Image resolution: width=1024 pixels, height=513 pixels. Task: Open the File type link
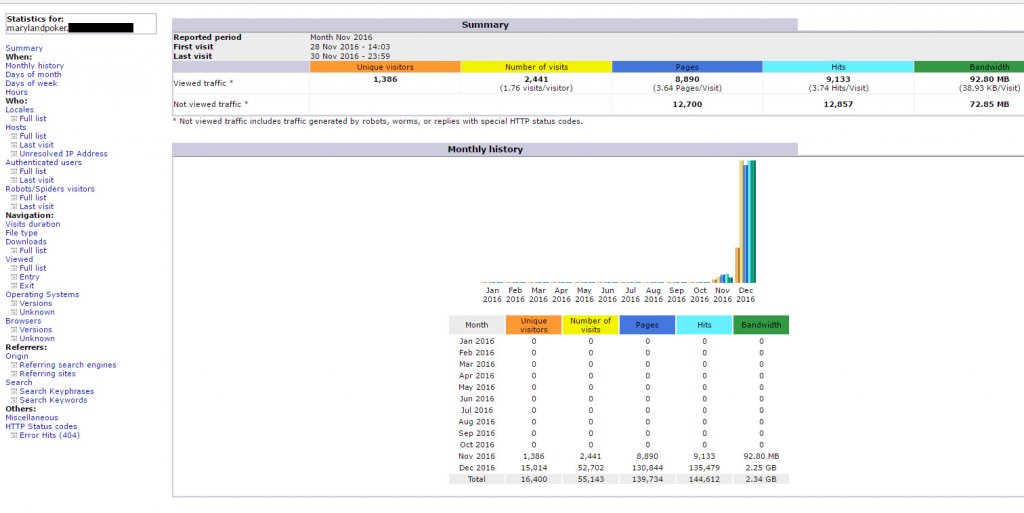point(22,233)
